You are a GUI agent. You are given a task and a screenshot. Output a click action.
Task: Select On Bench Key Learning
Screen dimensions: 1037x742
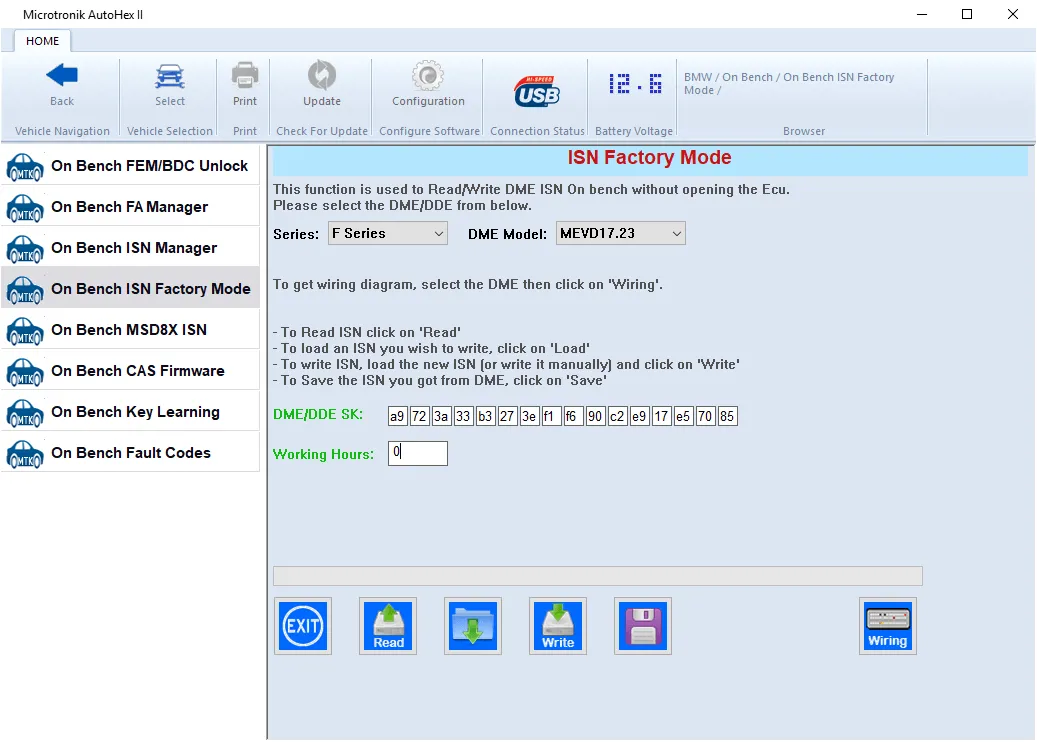coord(130,412)
